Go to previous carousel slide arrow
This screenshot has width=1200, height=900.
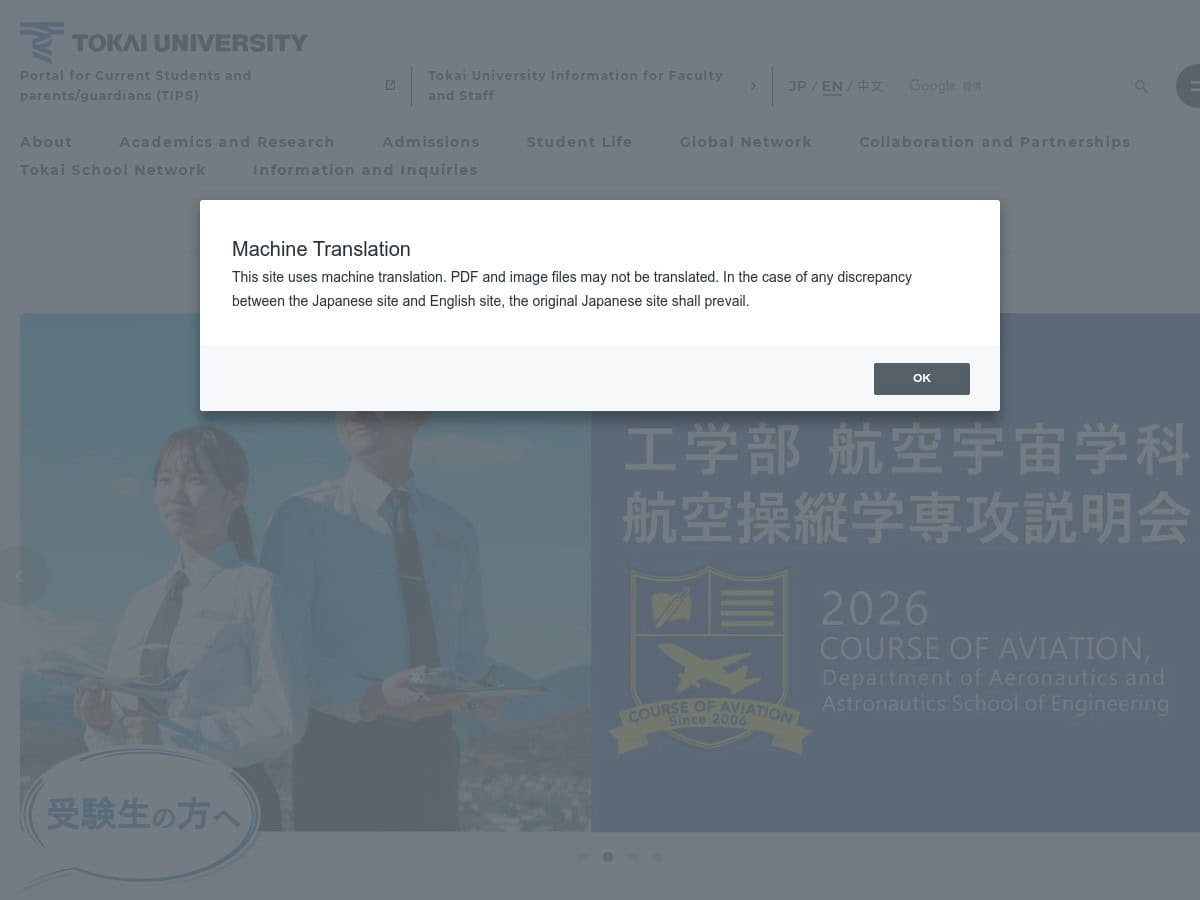[22, 575]
